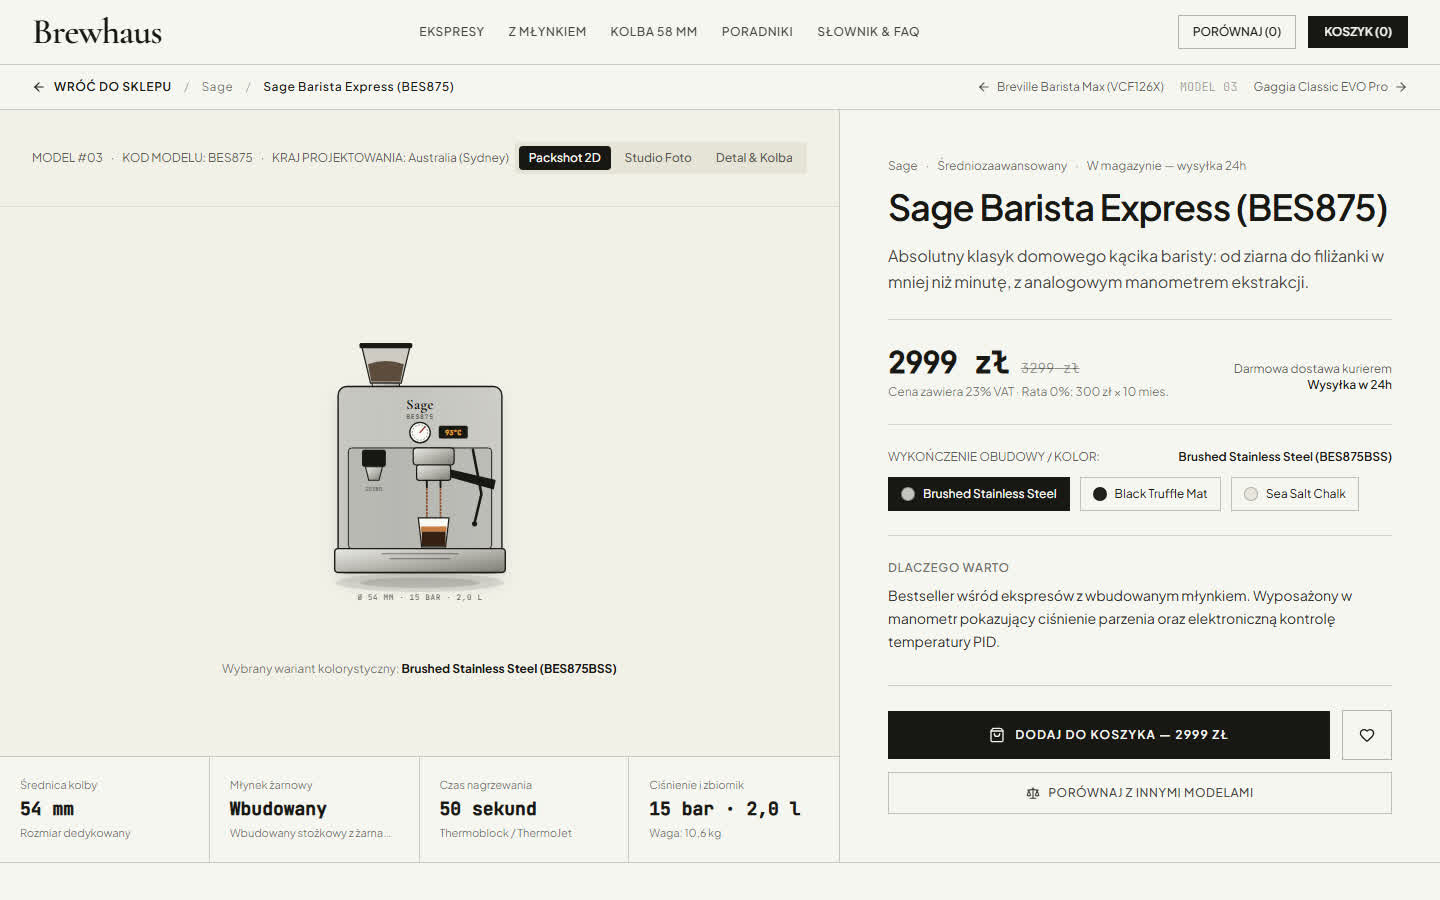Click the Porównaj (0) button
The image size is (1440, 900).
[x=1237, y=32]
